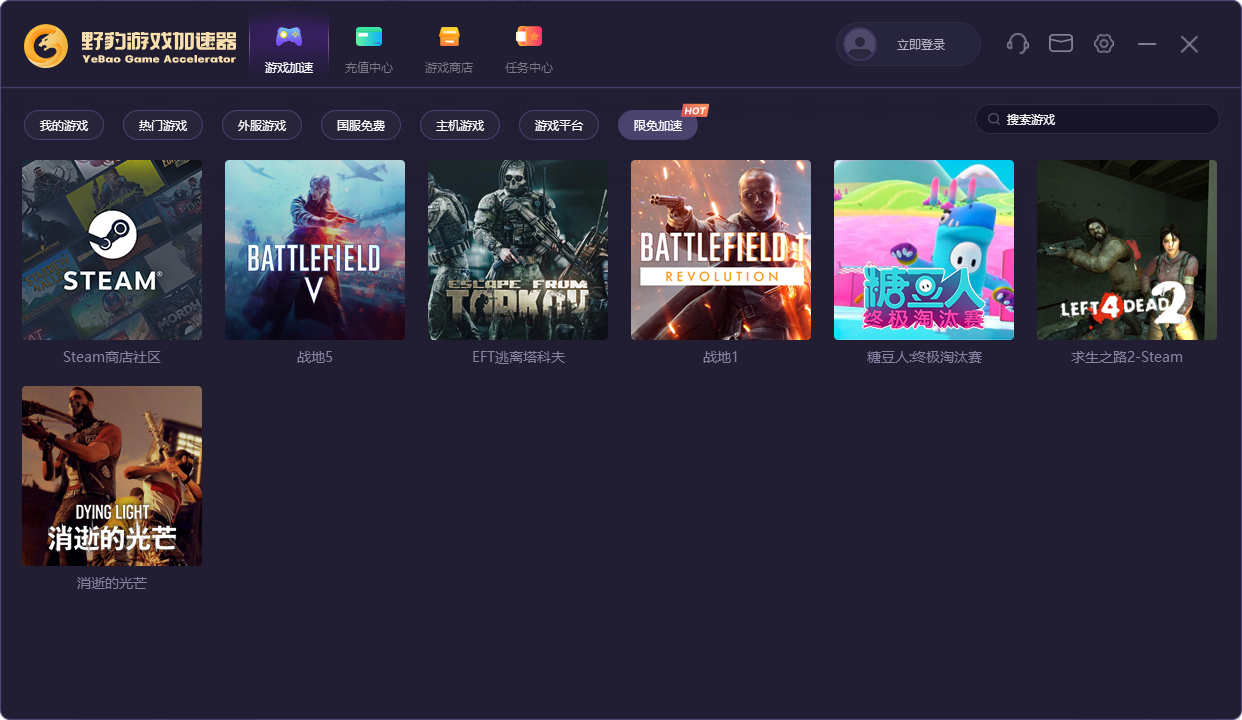Open settings hexagon gear icon
Viewport: 1242px width, 720px height.
coord(1104,44)
